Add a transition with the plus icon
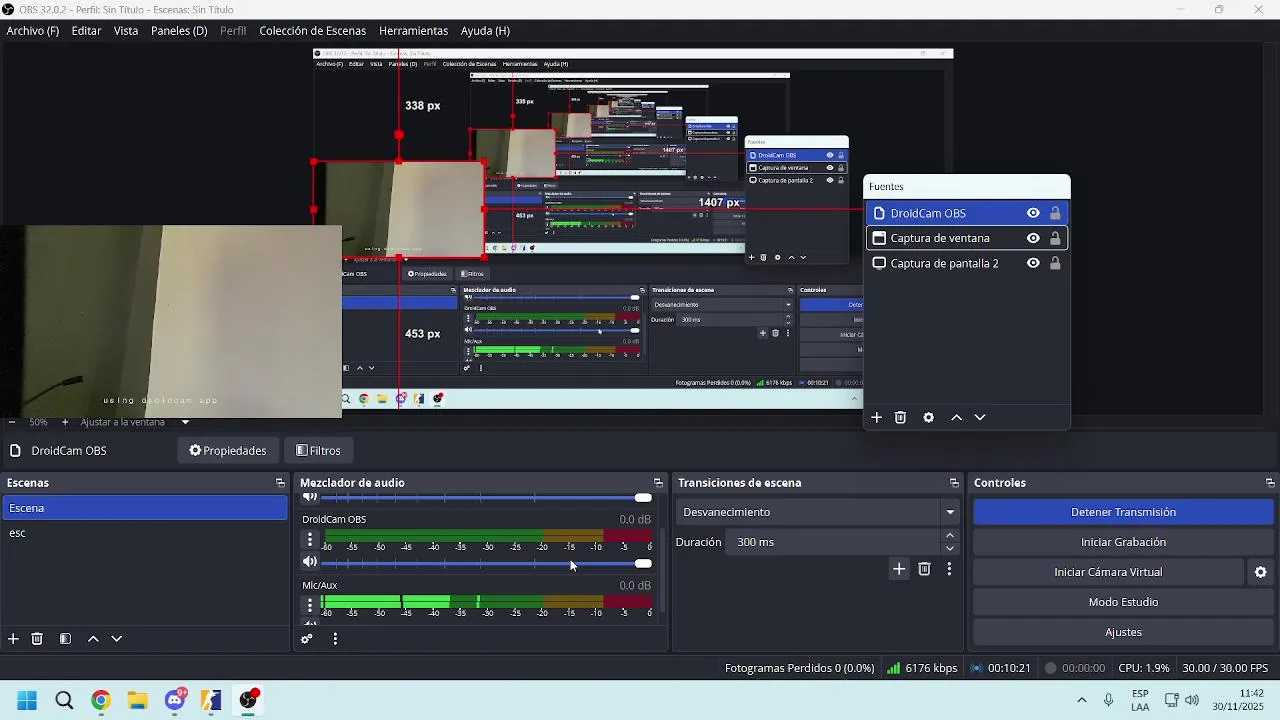Image resolution: width=1280 pixels, height=720 pixels. pyautogui.click(x=899, y=569)
